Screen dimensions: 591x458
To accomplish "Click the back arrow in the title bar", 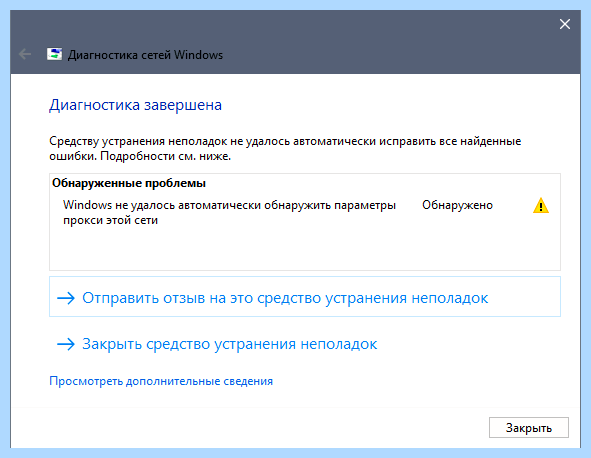I will [25, 54].
